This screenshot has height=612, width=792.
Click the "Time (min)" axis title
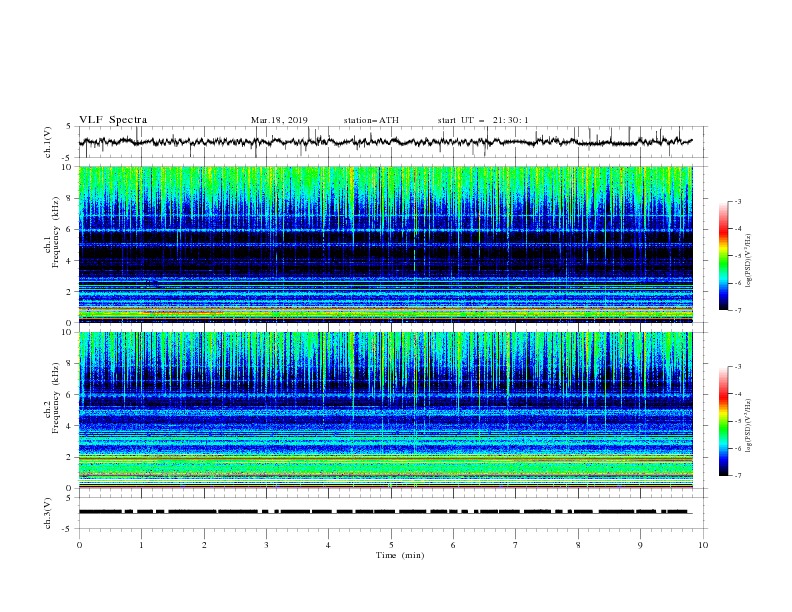400,555
